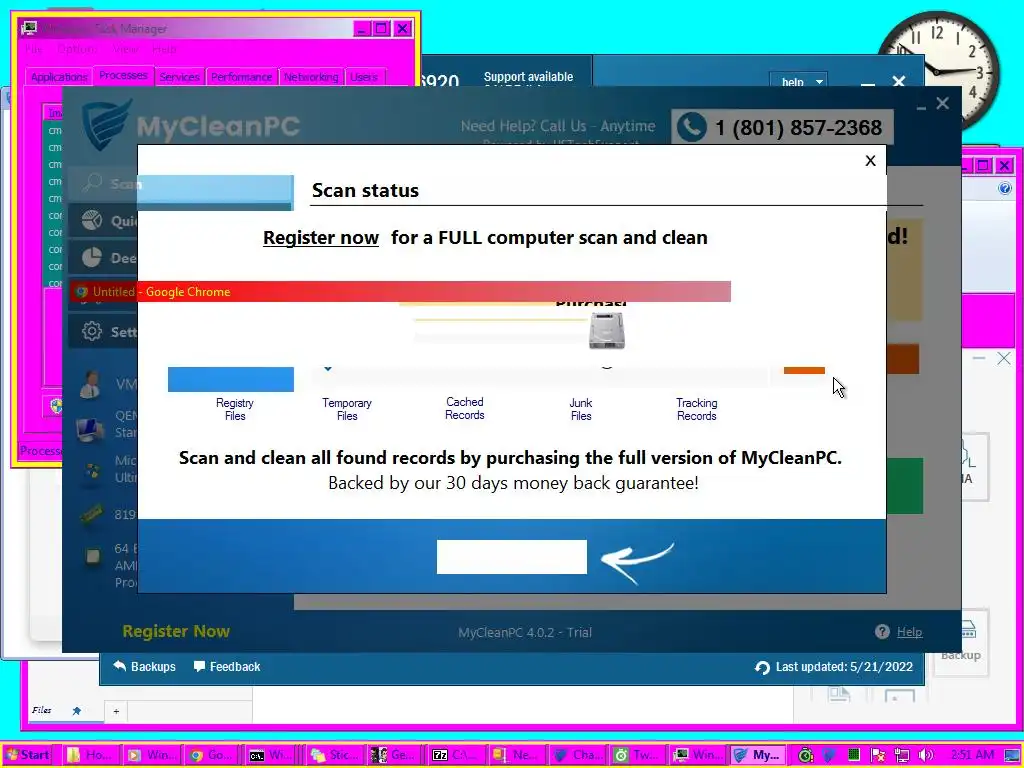Switch to Processes tab in Task Manager
The width and height of the screenshot is (1024, 768).
tap(123, 75)
